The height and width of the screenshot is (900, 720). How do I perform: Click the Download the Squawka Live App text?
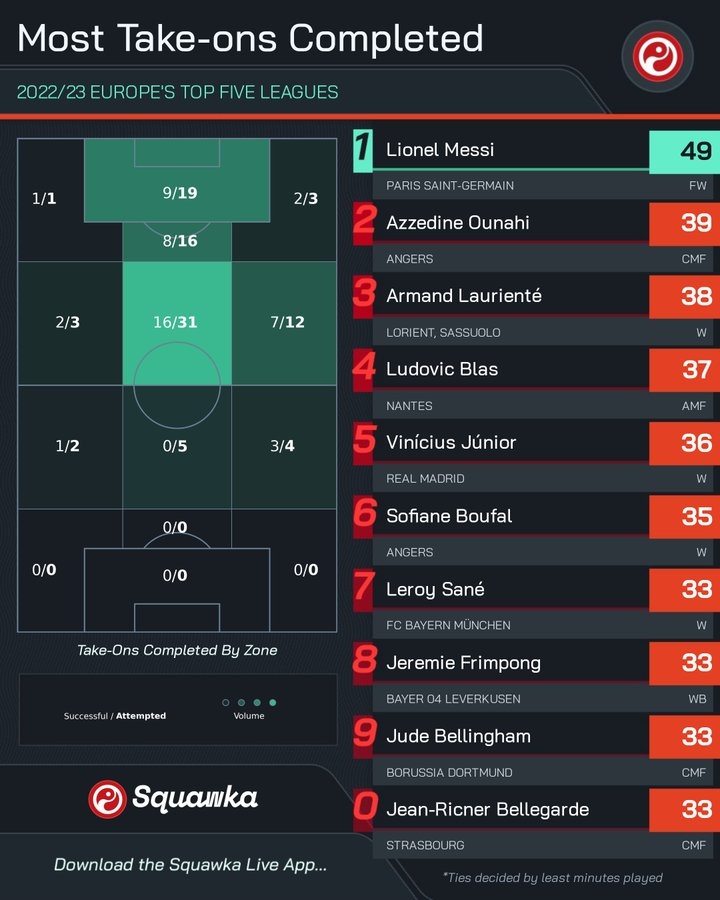190,865
